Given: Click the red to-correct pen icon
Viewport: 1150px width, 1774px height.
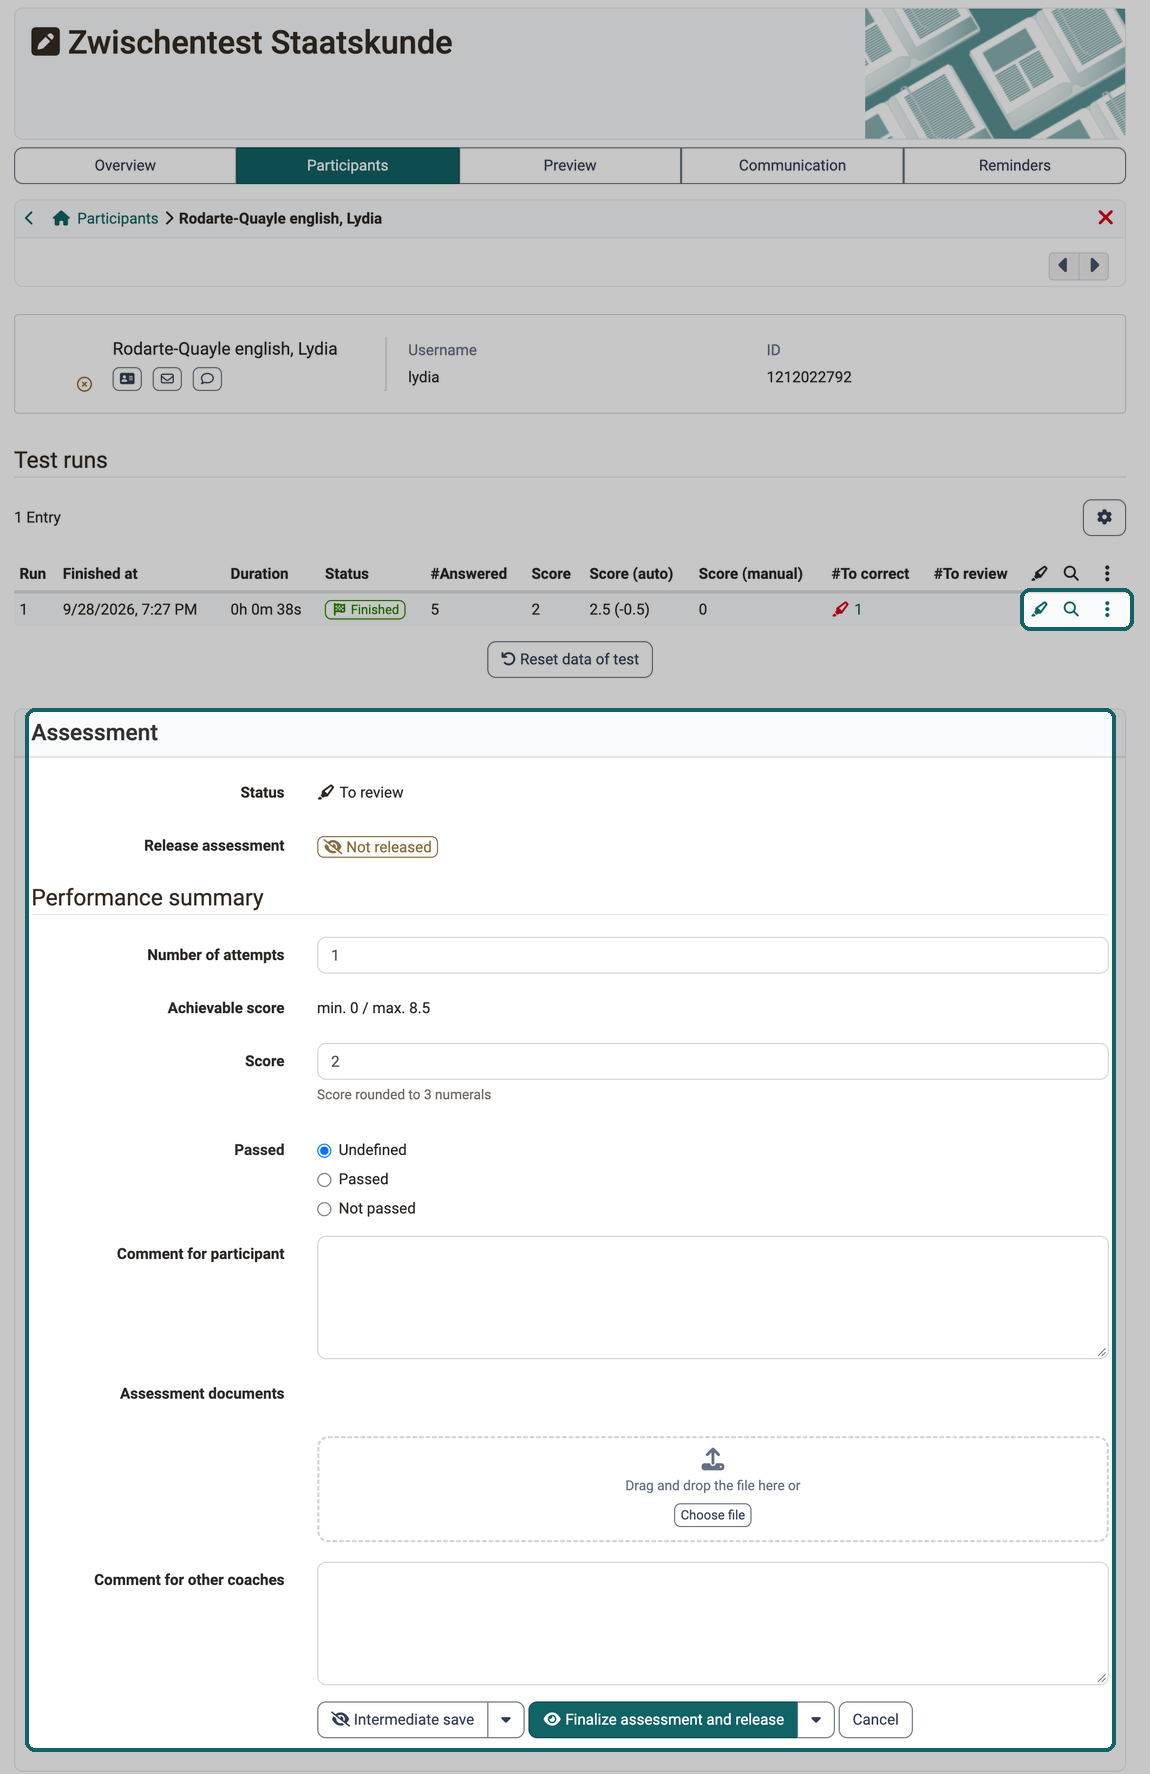Looking at the screenshot, I should pyautogui.click(x=840, y=609).
